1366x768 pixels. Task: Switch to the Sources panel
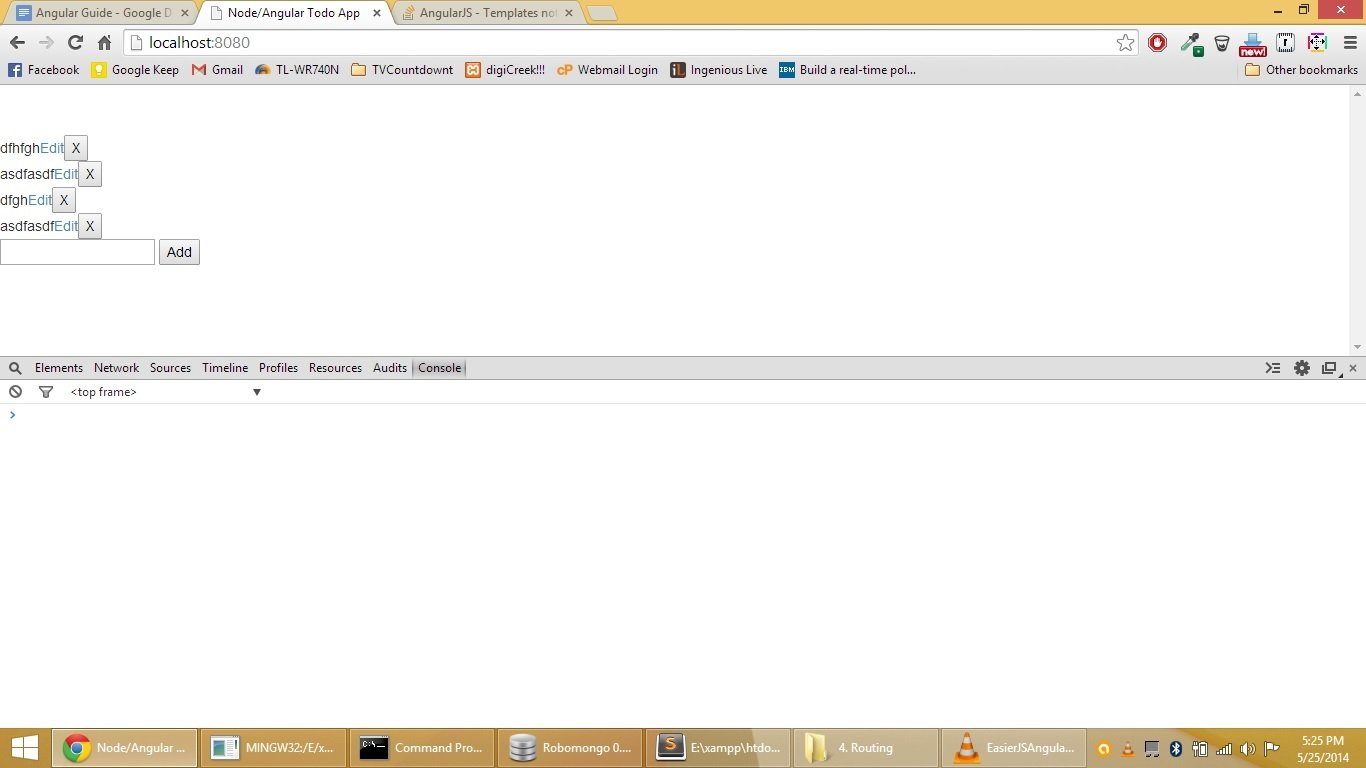170,368
